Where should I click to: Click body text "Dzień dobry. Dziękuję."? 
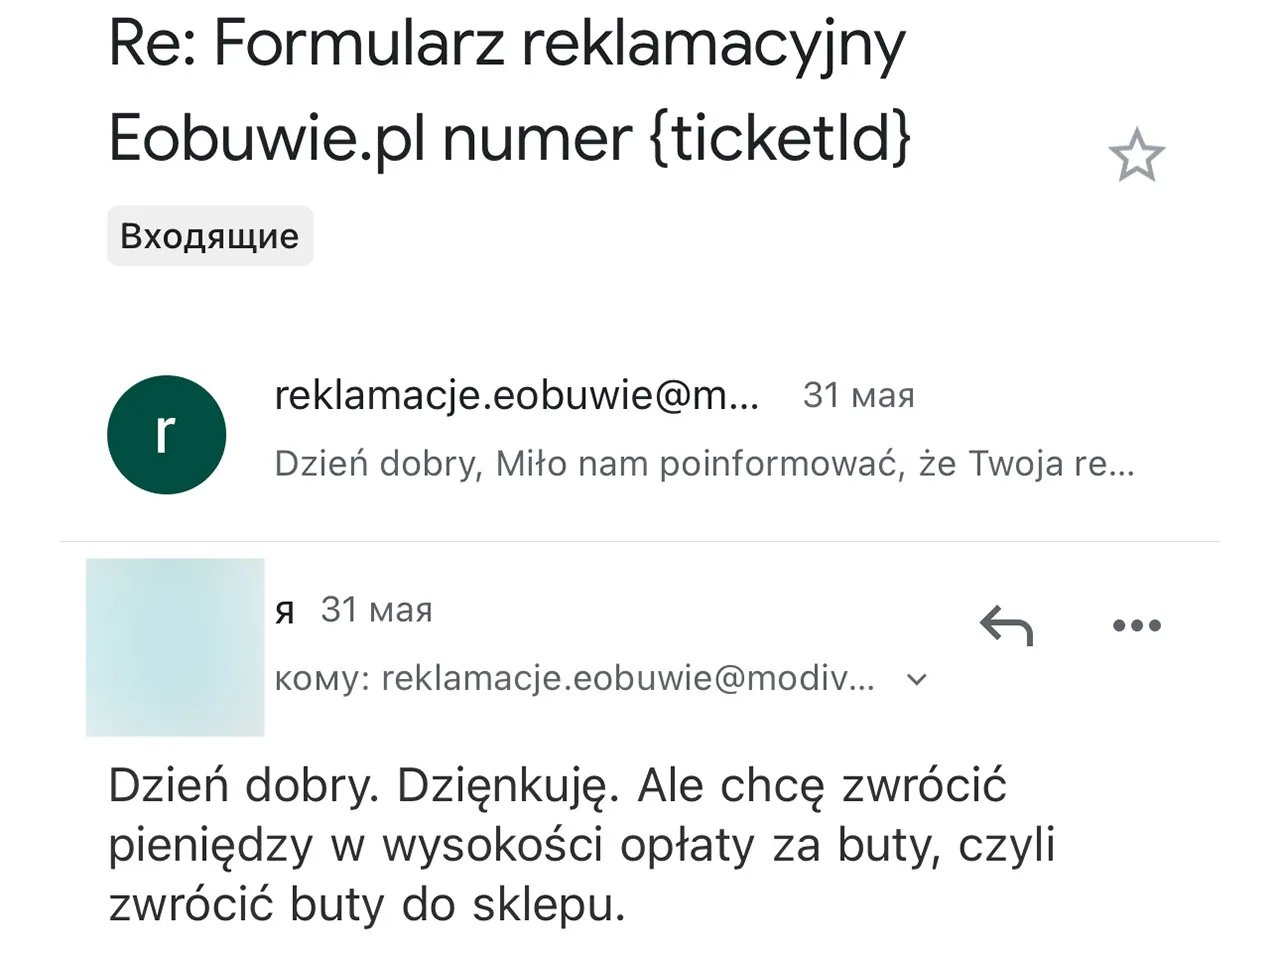click(366, 786)
